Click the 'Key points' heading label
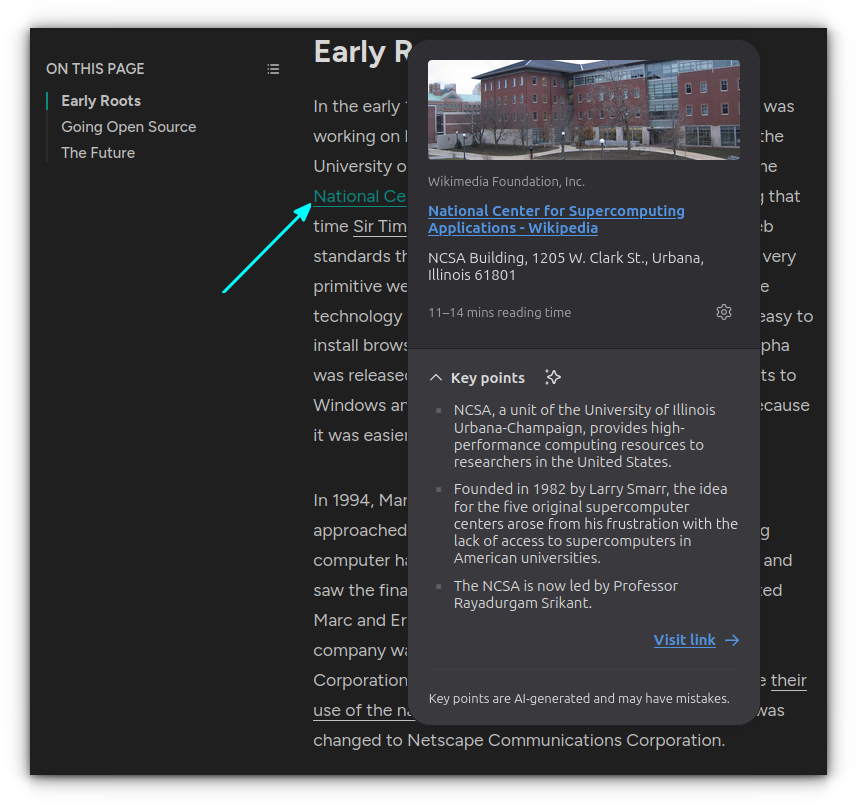Image resolution: width=857 pixels, height=807 pixels. pyautogui.click(x=488, y=378)
